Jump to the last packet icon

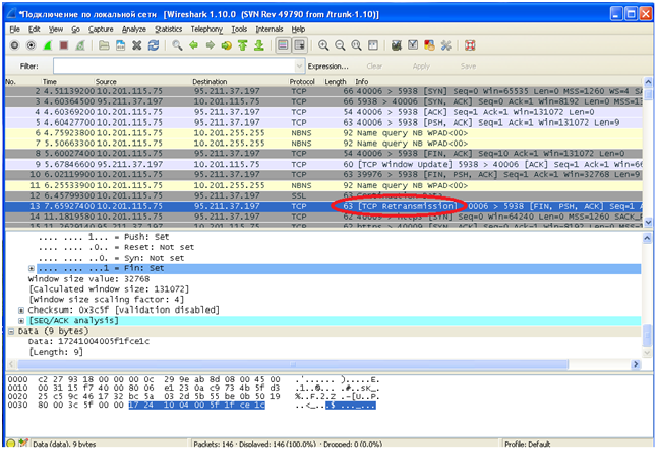(x=259, y=46)
